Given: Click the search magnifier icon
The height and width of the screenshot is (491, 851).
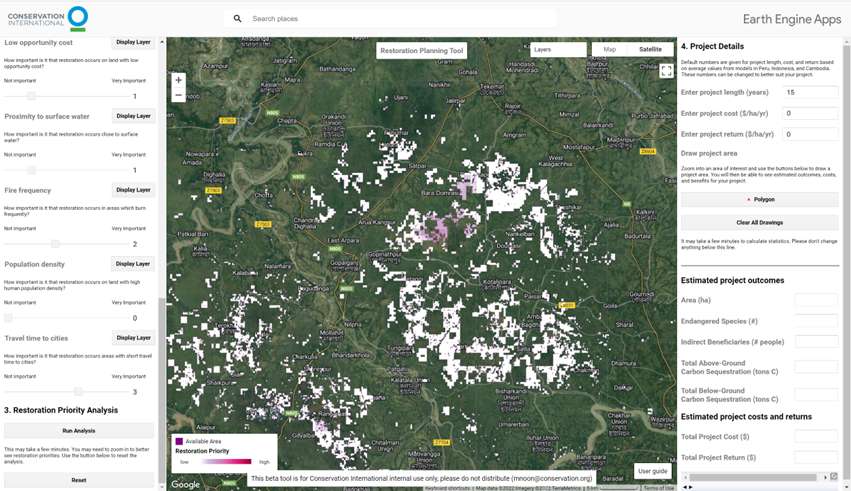Looking at the screenshot, I should [237, 18].
